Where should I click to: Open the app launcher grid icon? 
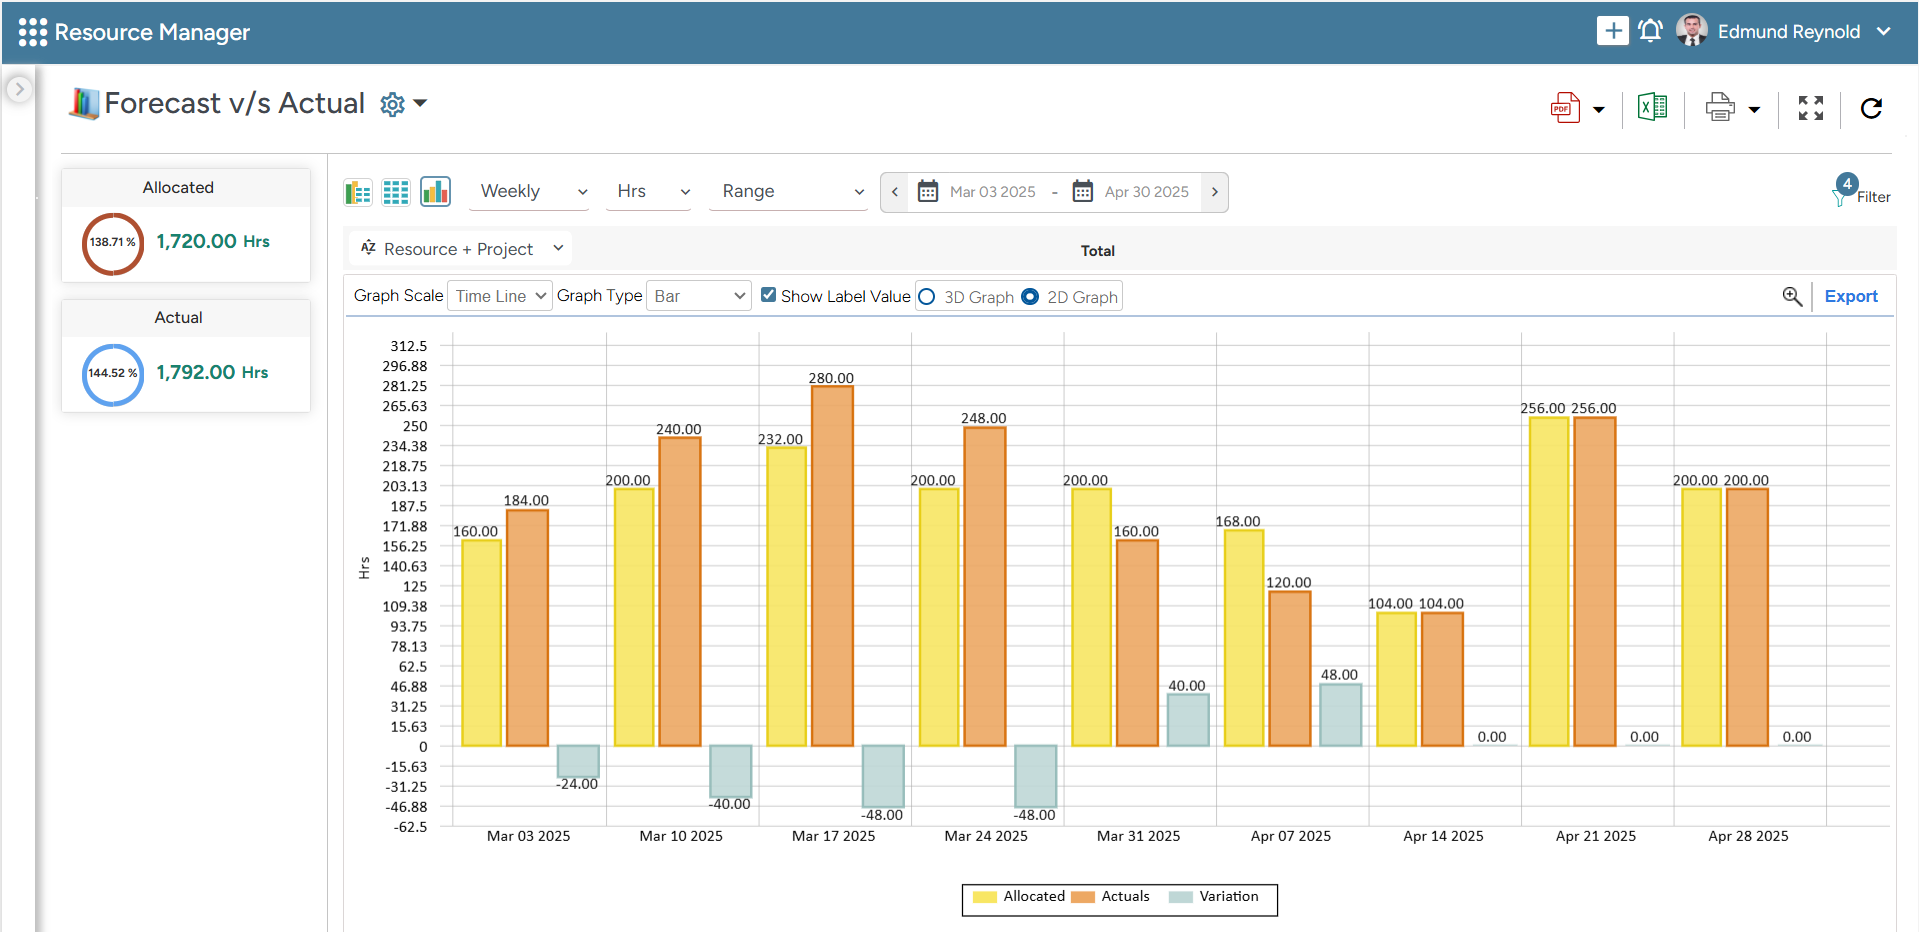click(32, 32)
